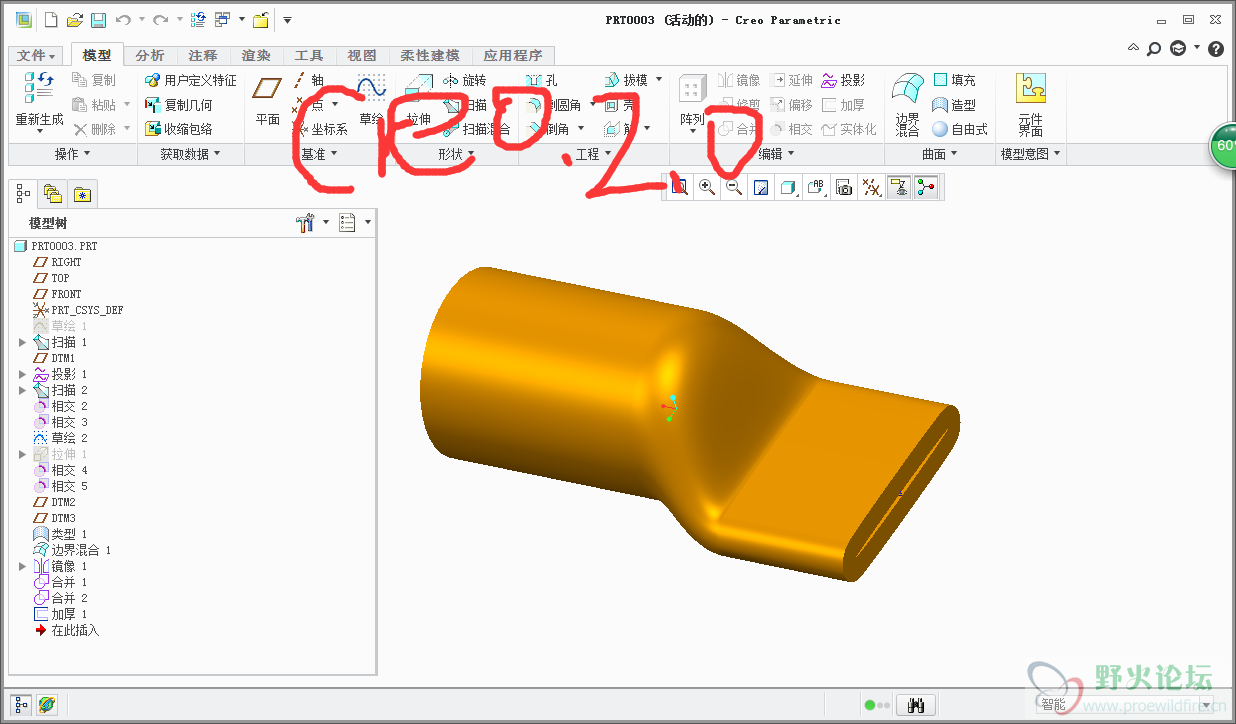The image size is (1236, 724).
Task: Expand 投影 1 in the model tree
Action: point(23,374)
